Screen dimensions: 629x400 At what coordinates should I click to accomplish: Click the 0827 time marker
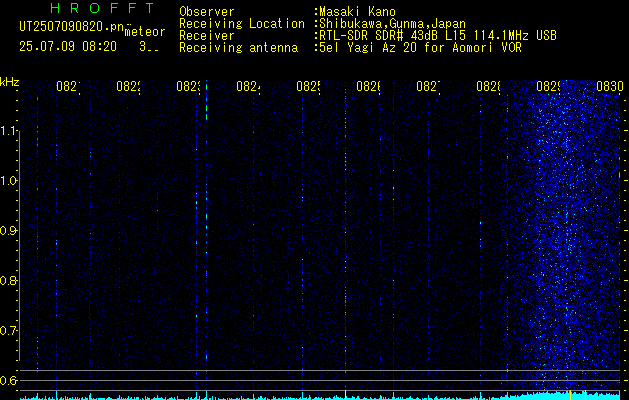coord(428,86)
